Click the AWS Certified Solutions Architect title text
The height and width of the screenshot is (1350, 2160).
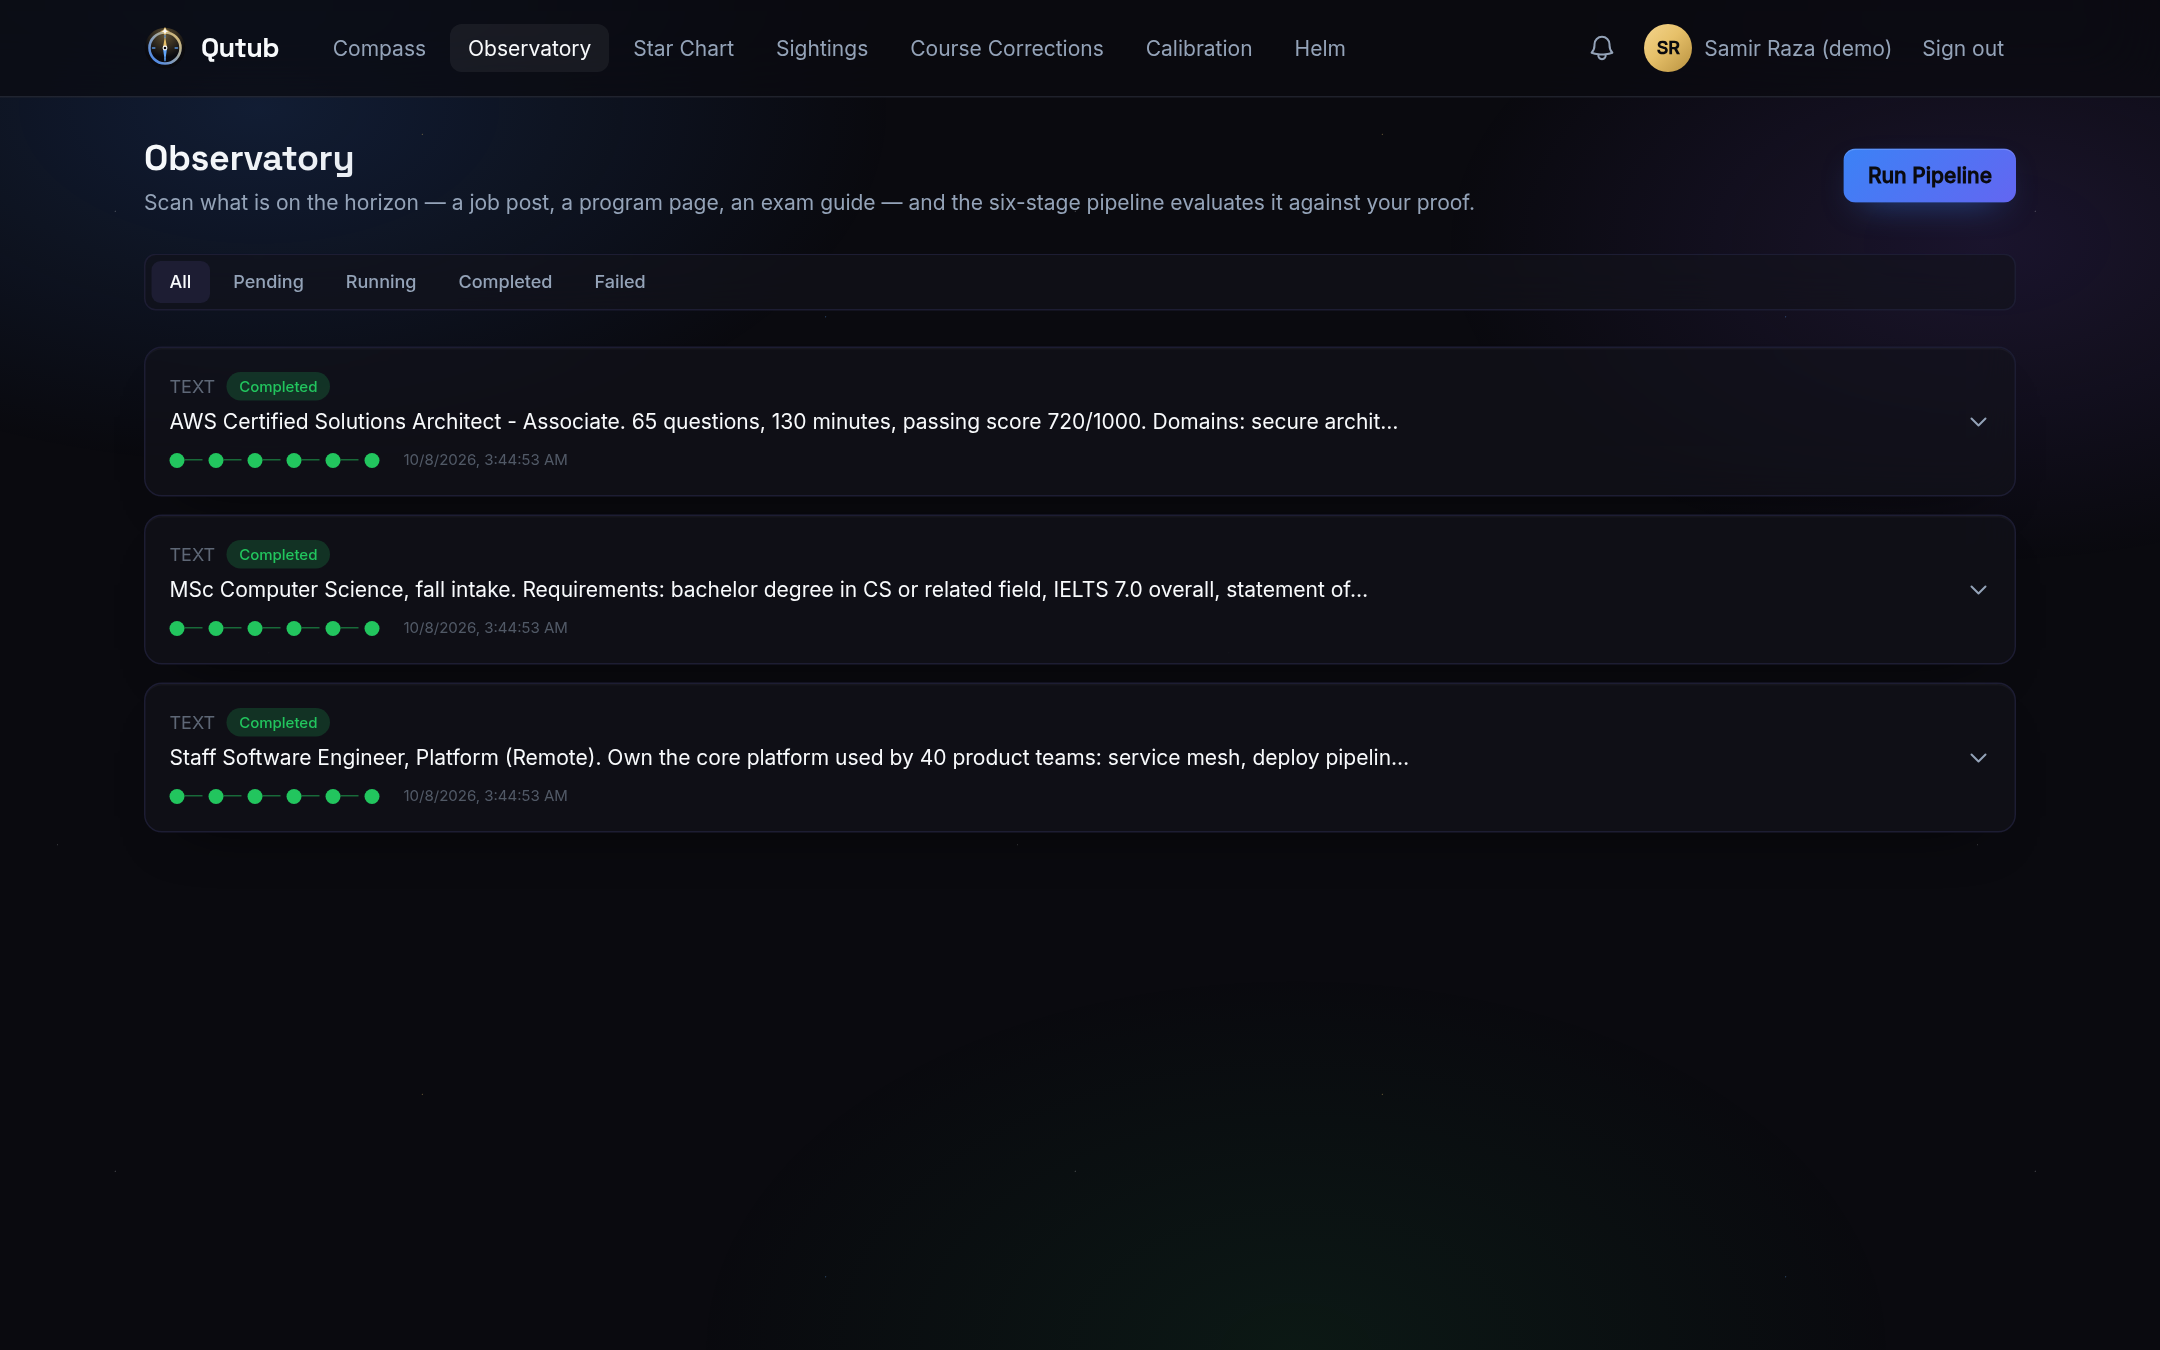pyautogui.click(x=783, y=422)
